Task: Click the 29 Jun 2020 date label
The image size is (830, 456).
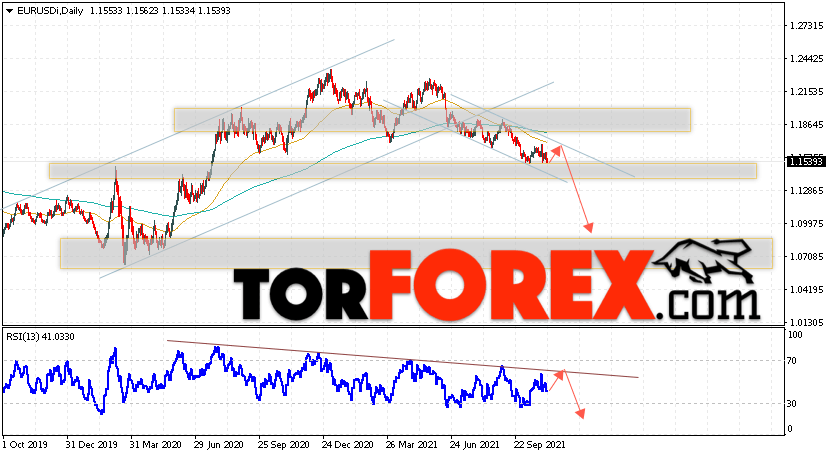Action: tap(219, 445)
